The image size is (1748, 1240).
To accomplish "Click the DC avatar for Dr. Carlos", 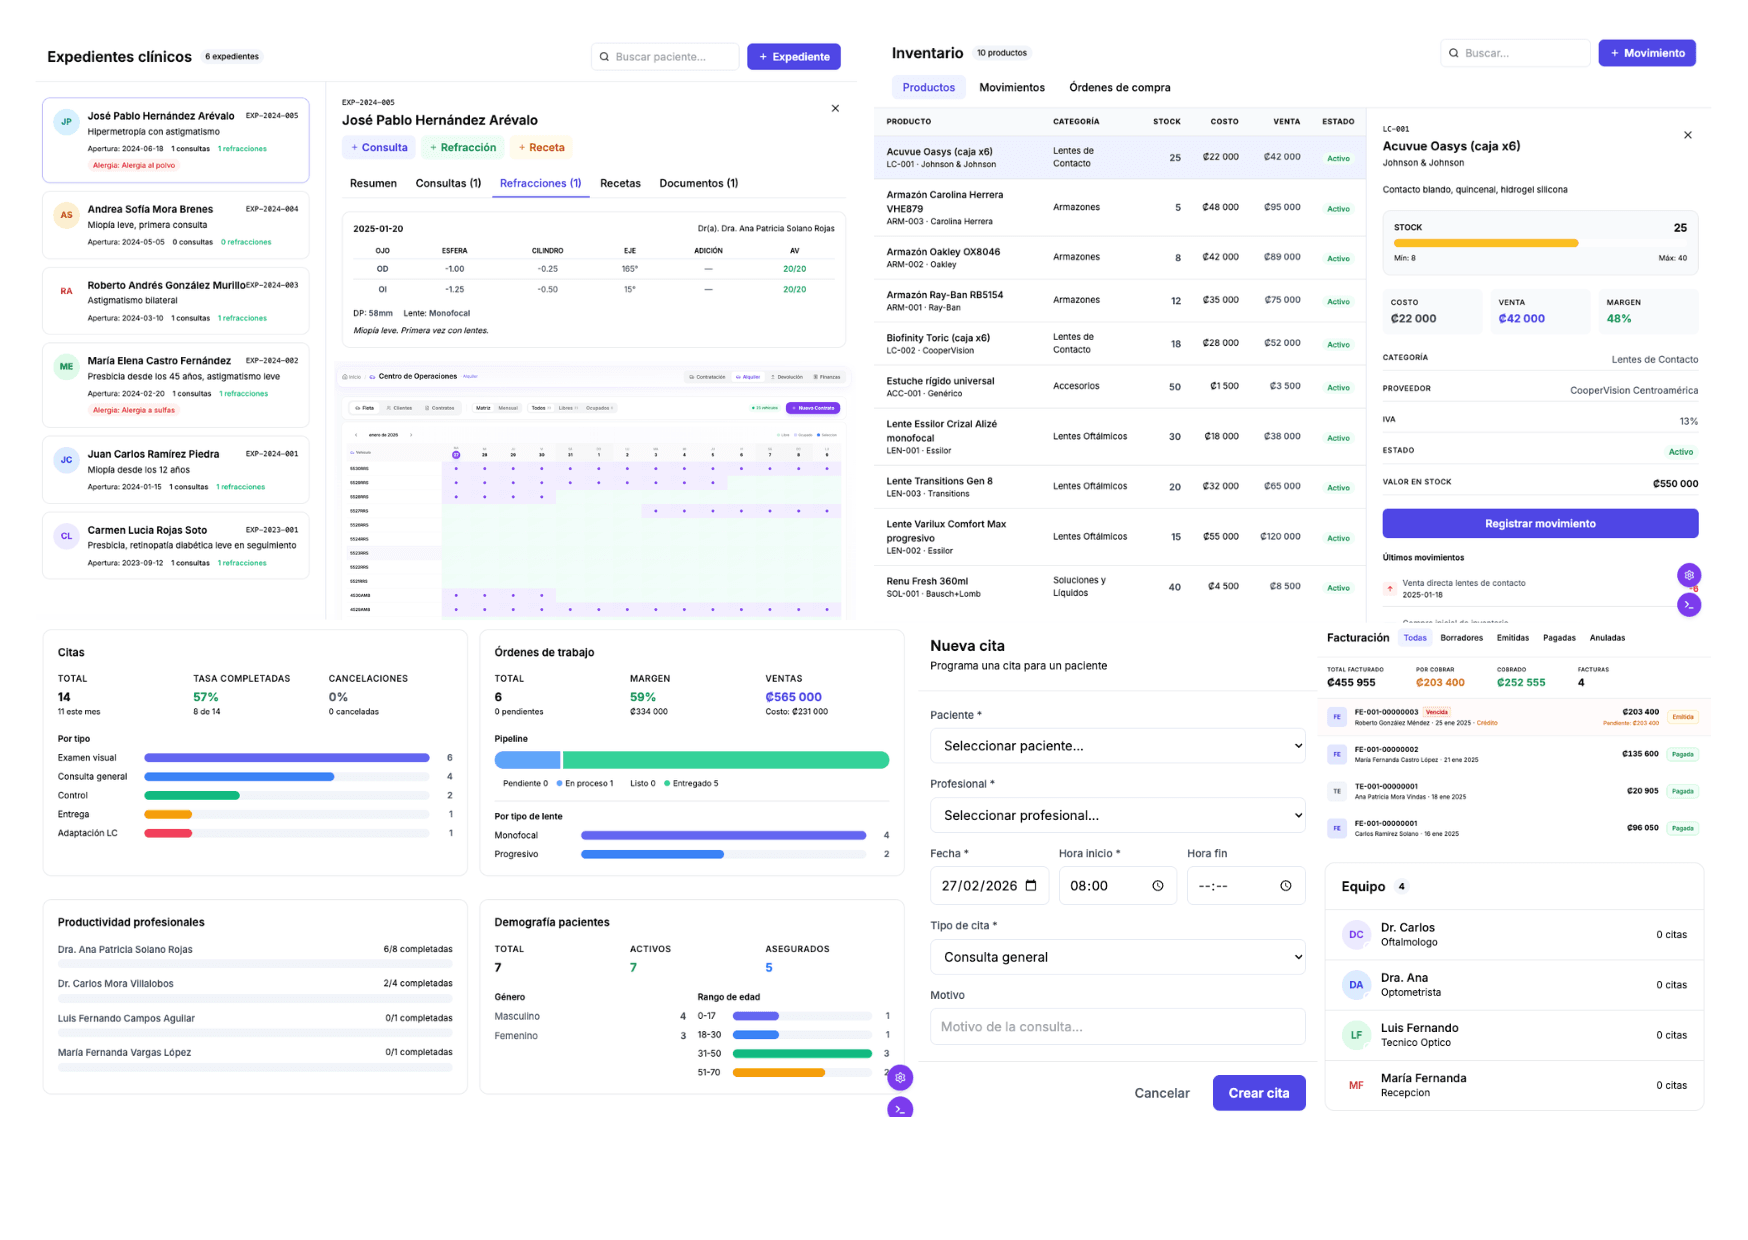I will pos(1355,935).
